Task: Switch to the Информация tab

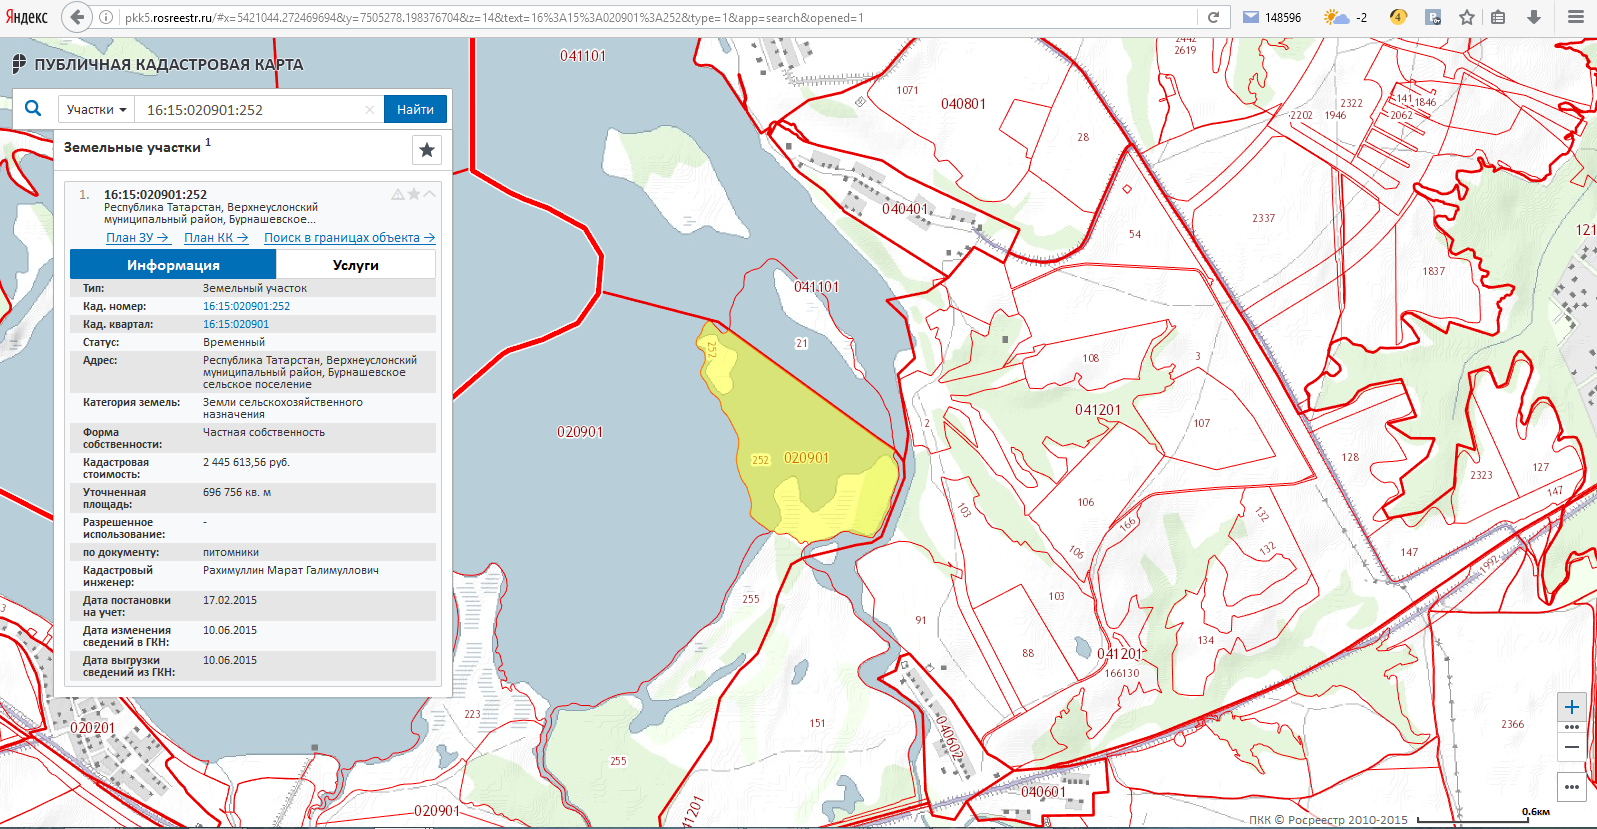Action: 173,265
